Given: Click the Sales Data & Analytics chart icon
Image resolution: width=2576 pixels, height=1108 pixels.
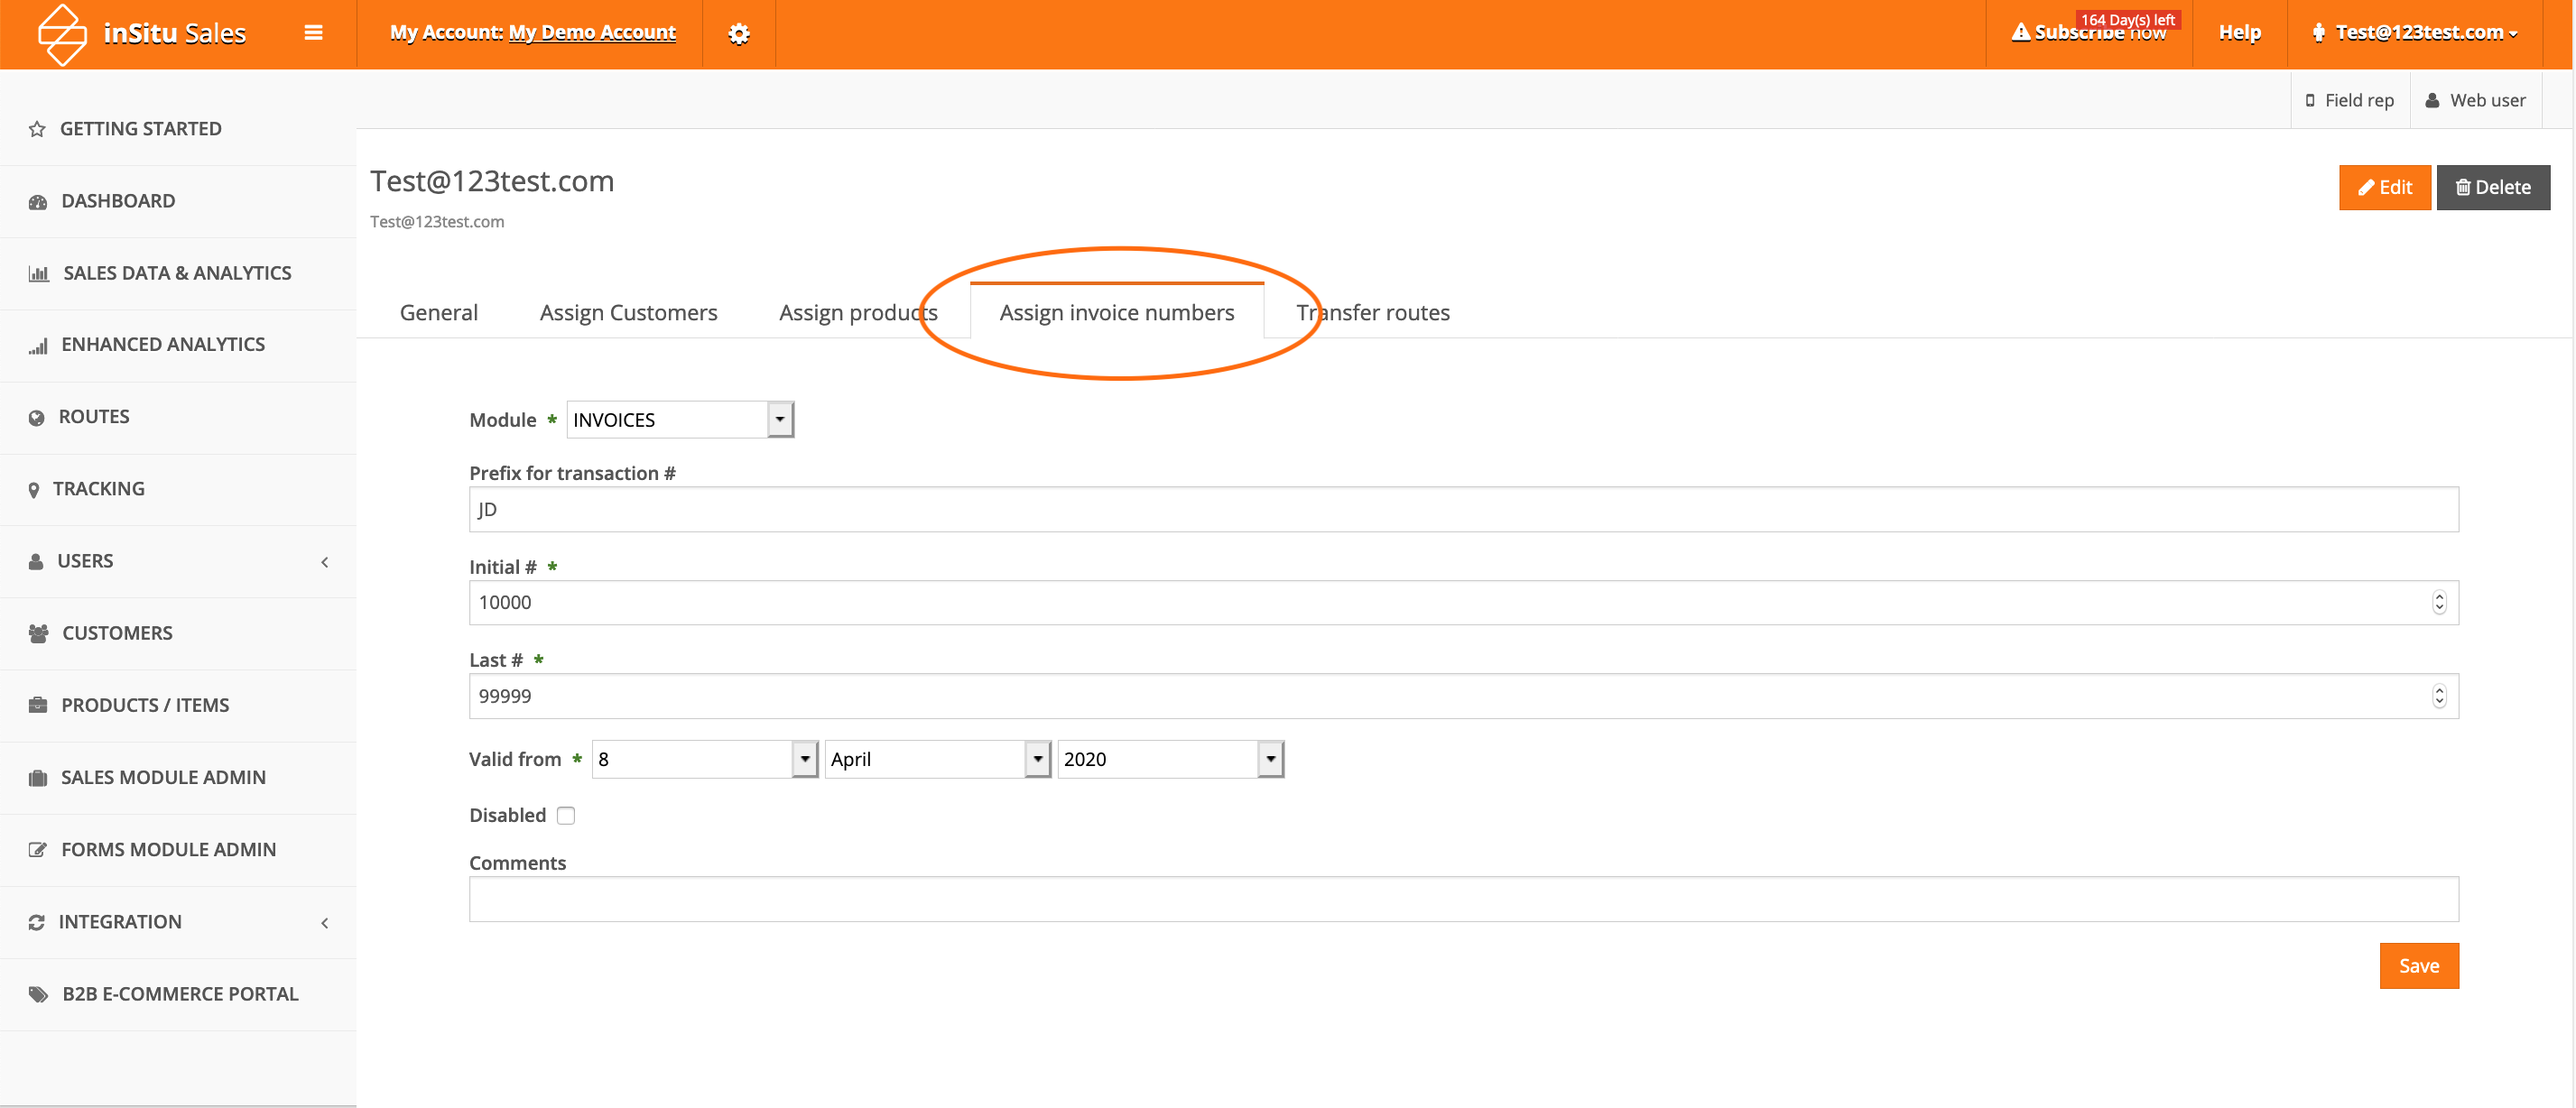Looking at the screenshot, I should point(38,273).
